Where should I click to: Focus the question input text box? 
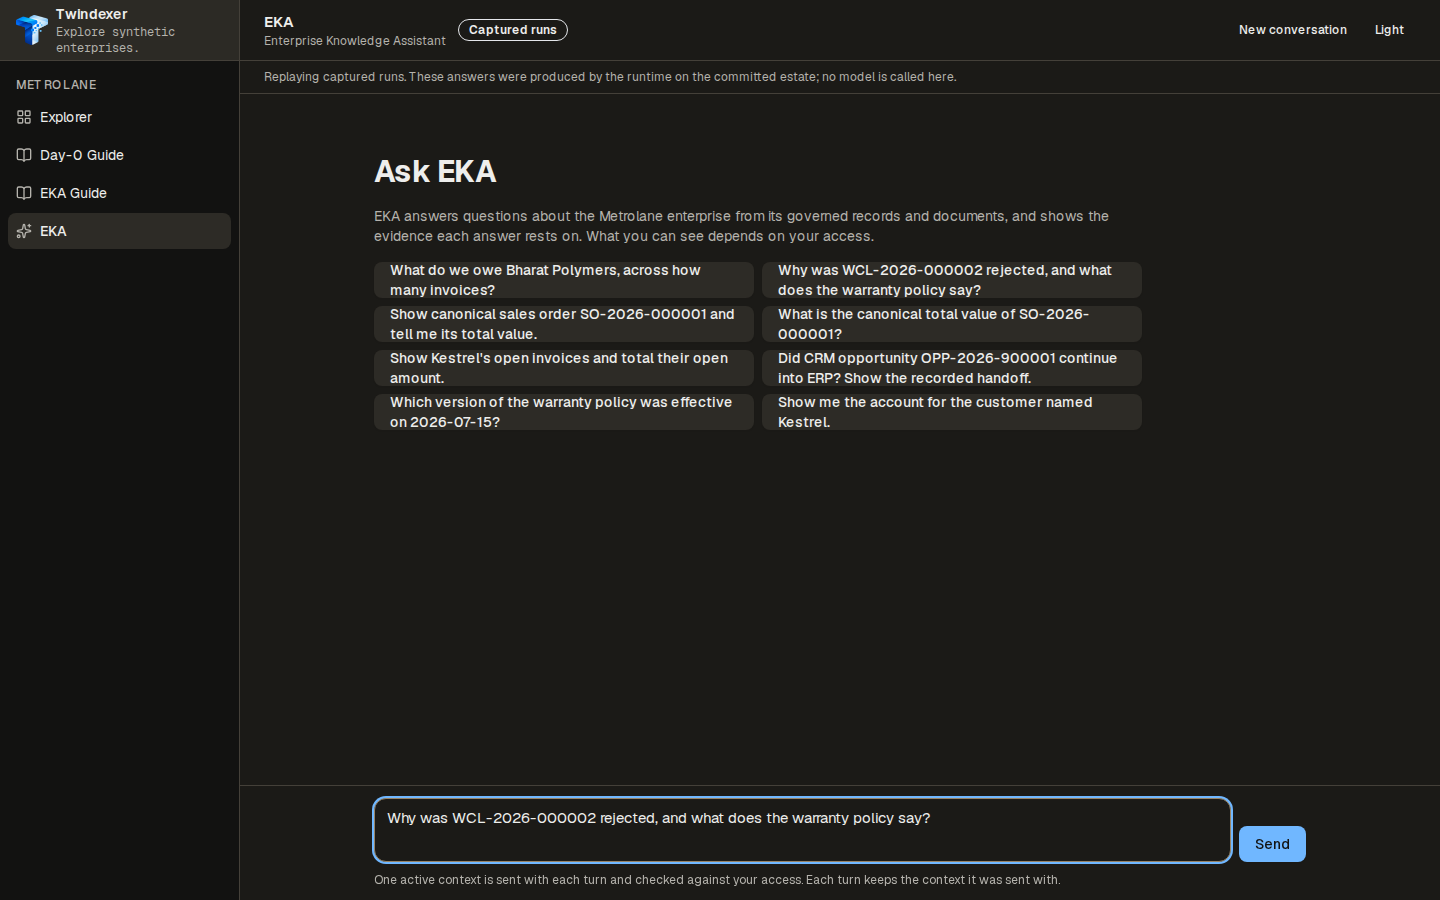pyautogui.click(x=802, y=830)
